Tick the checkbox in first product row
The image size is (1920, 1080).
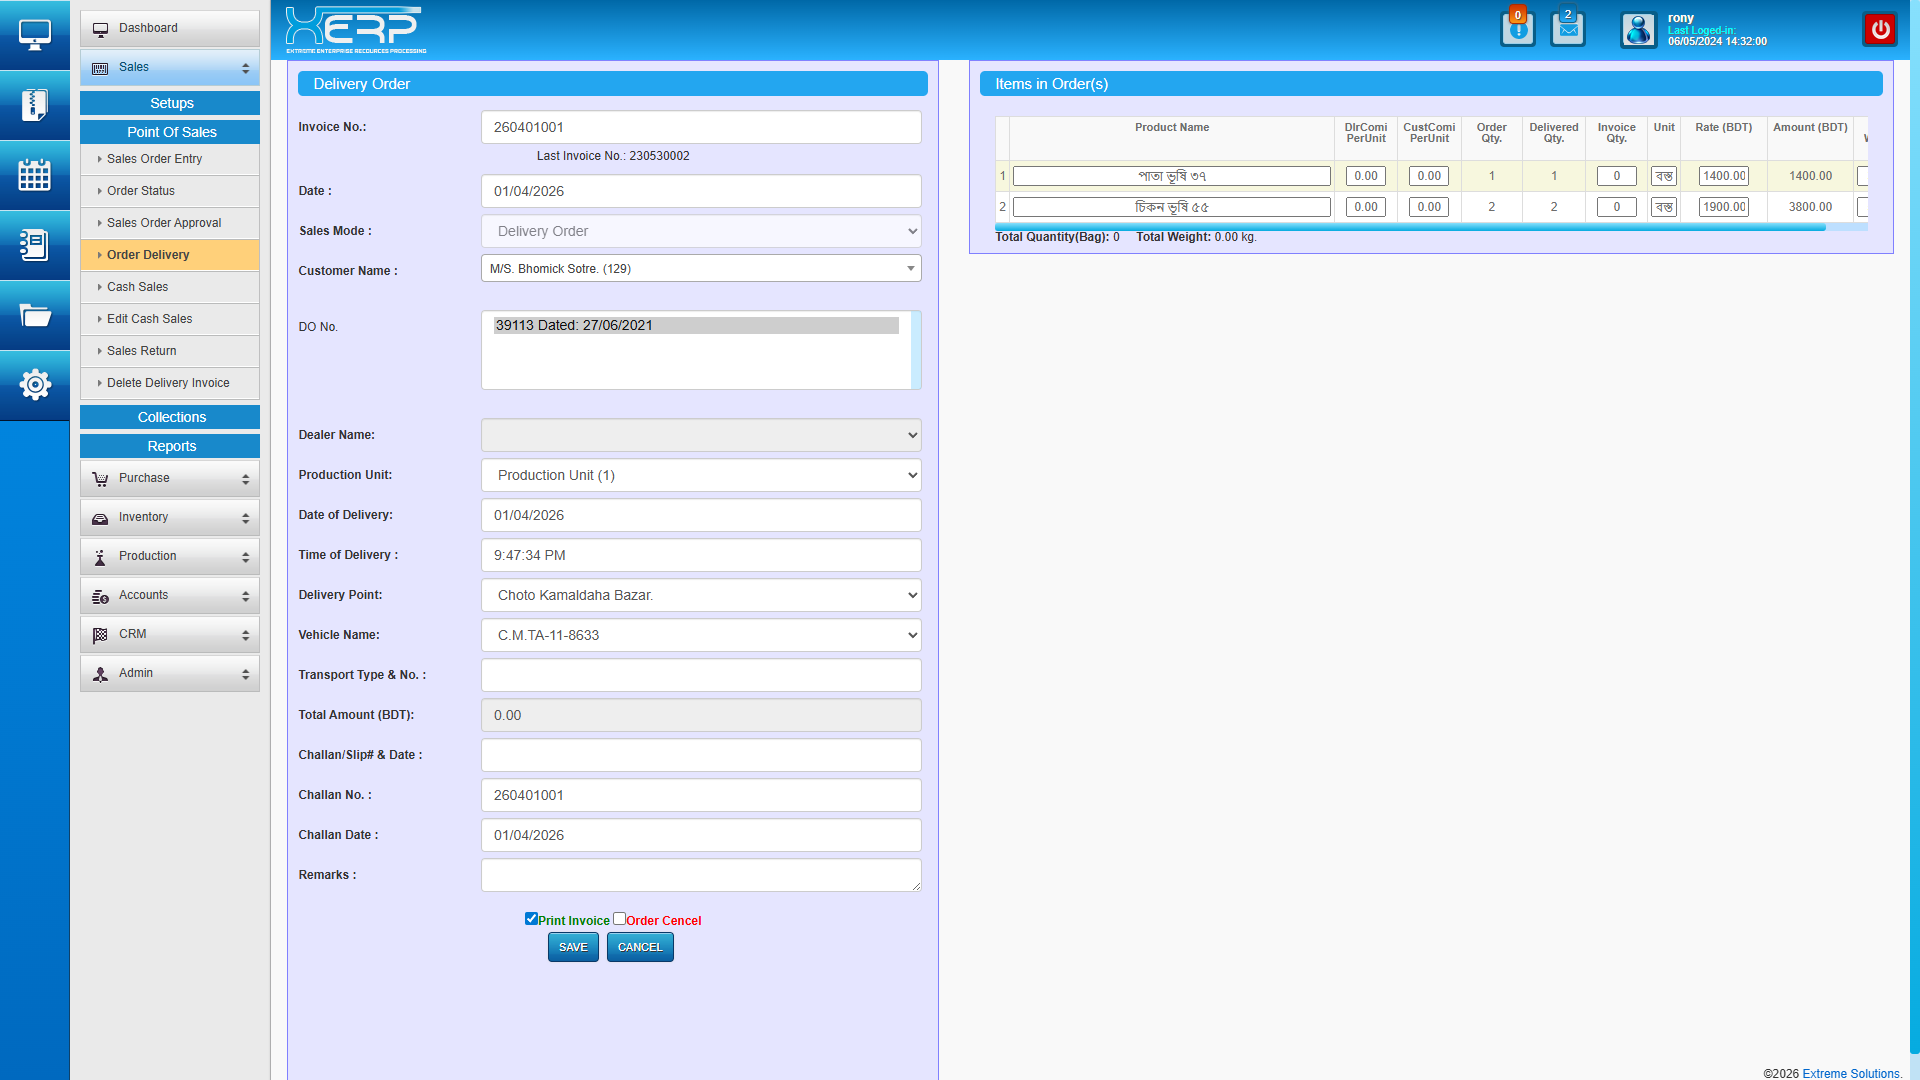tap(1862, 176)
